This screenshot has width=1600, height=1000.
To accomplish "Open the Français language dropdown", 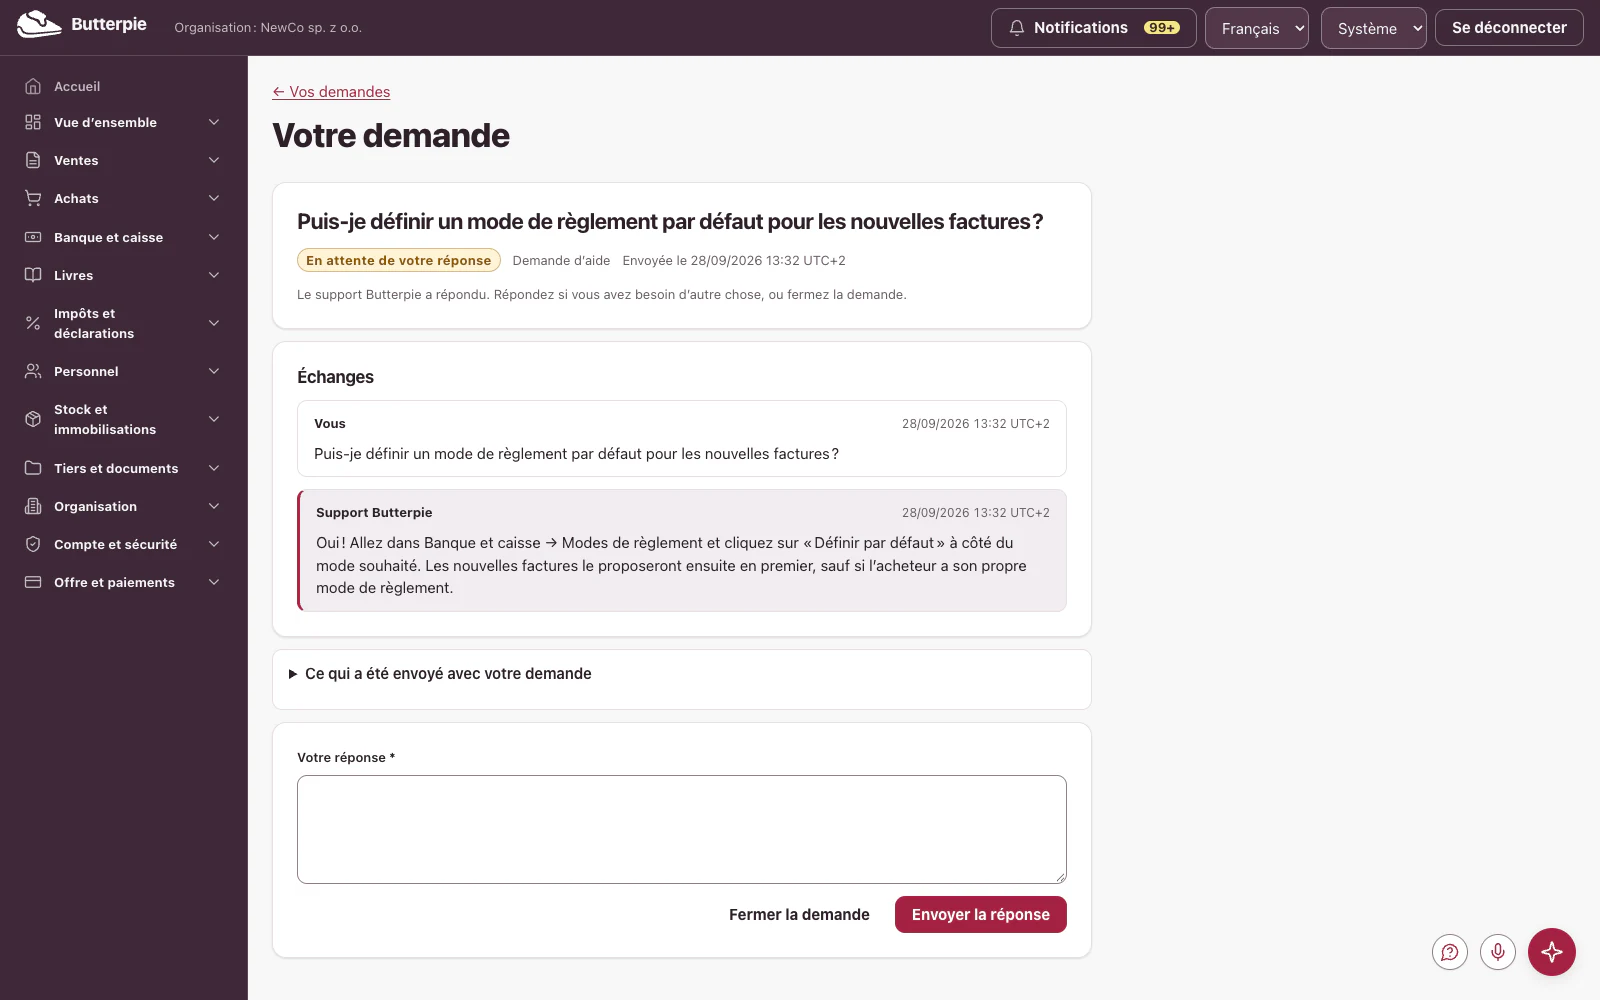I will (1257, 28).
